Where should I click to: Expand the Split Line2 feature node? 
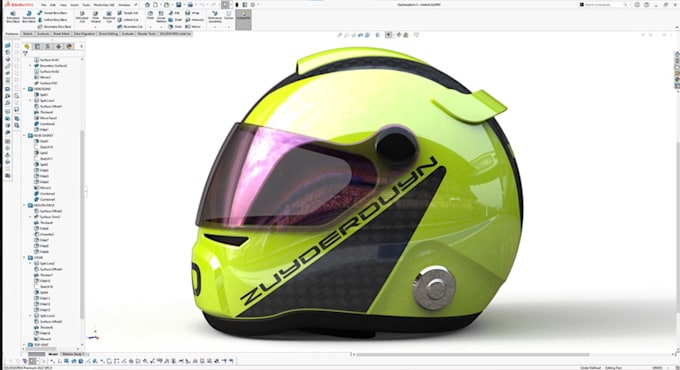click(30, 263)
